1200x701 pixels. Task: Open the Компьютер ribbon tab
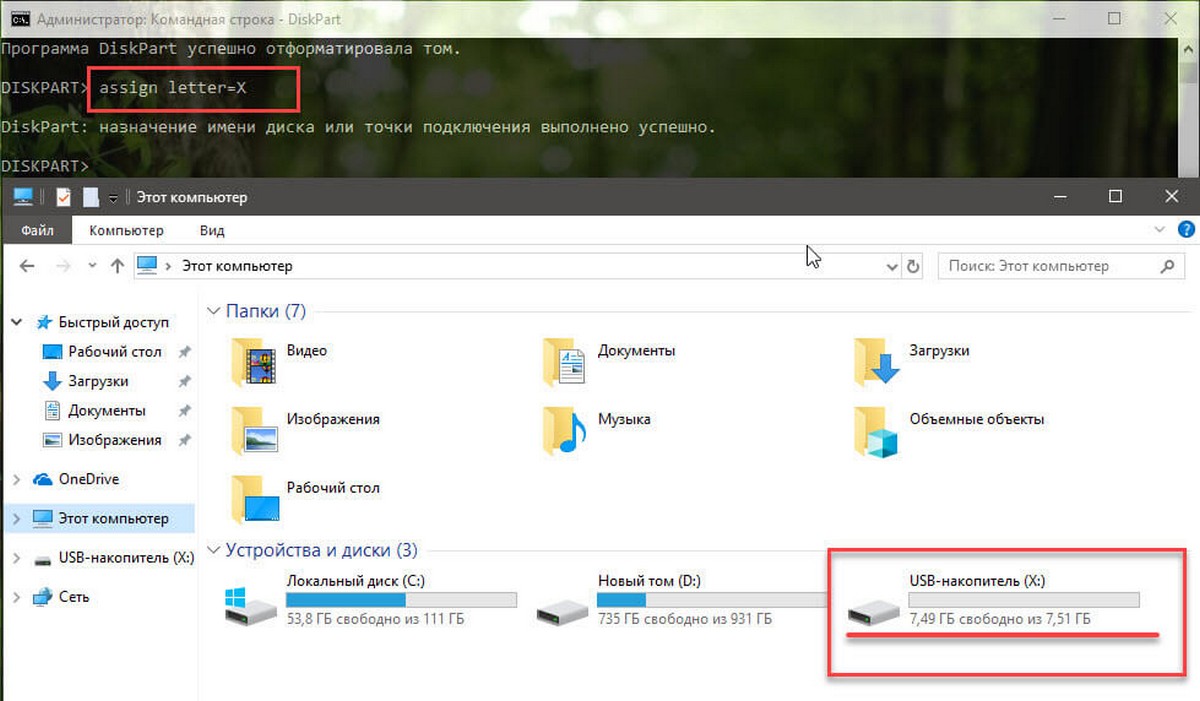click(126, 230)
